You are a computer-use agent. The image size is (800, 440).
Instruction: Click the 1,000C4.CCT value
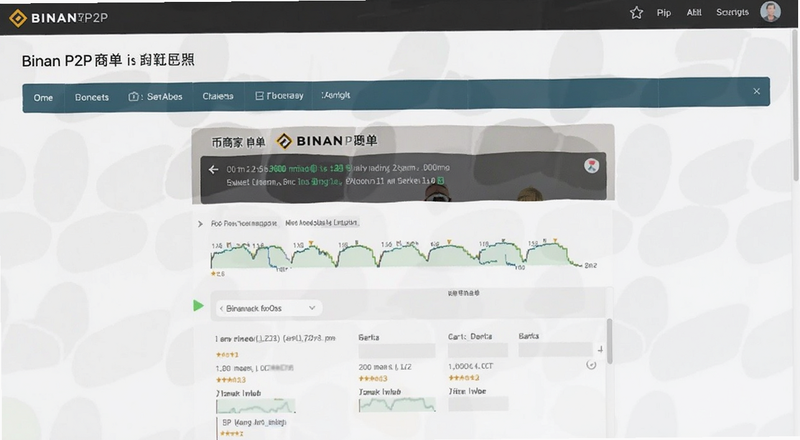click(470, 366)
